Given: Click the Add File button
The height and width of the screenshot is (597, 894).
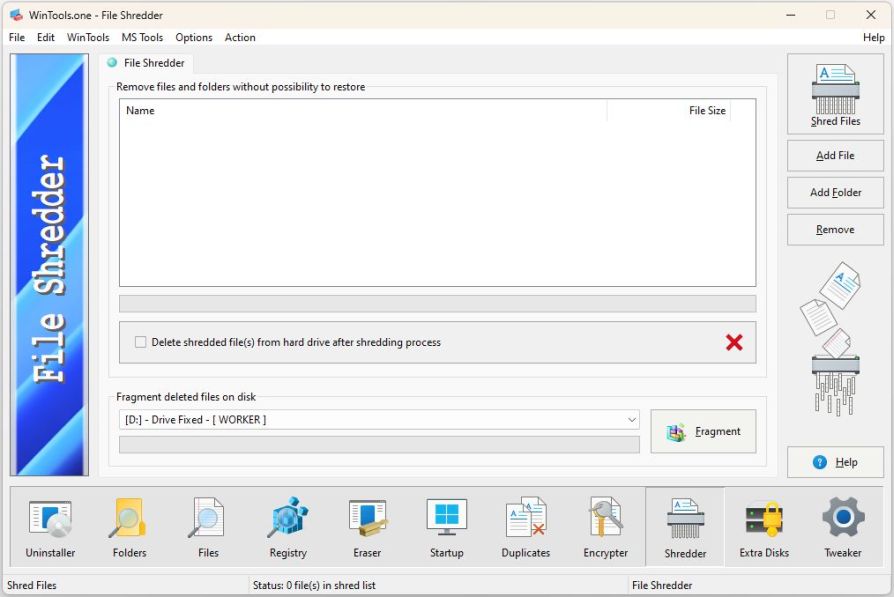Looking at the screenshot, I should pyautogui.click(x=835, y=156).
